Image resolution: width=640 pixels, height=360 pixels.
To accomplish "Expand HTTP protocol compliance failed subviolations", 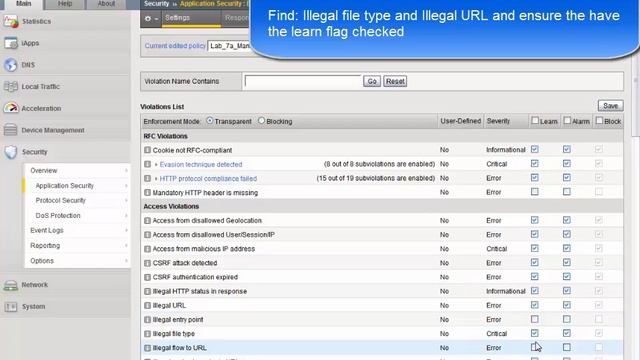I will click(156, 179).
